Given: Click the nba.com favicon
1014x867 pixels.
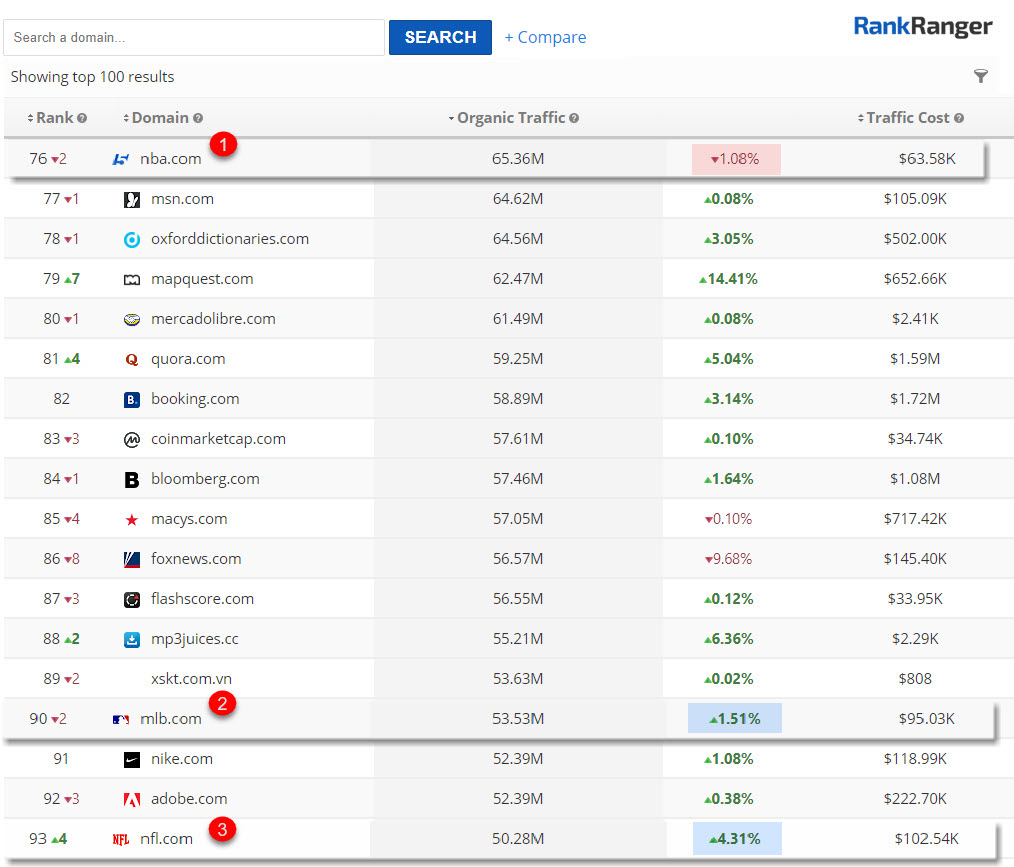Looking at the screenshot, I should [x=121, y=159].
